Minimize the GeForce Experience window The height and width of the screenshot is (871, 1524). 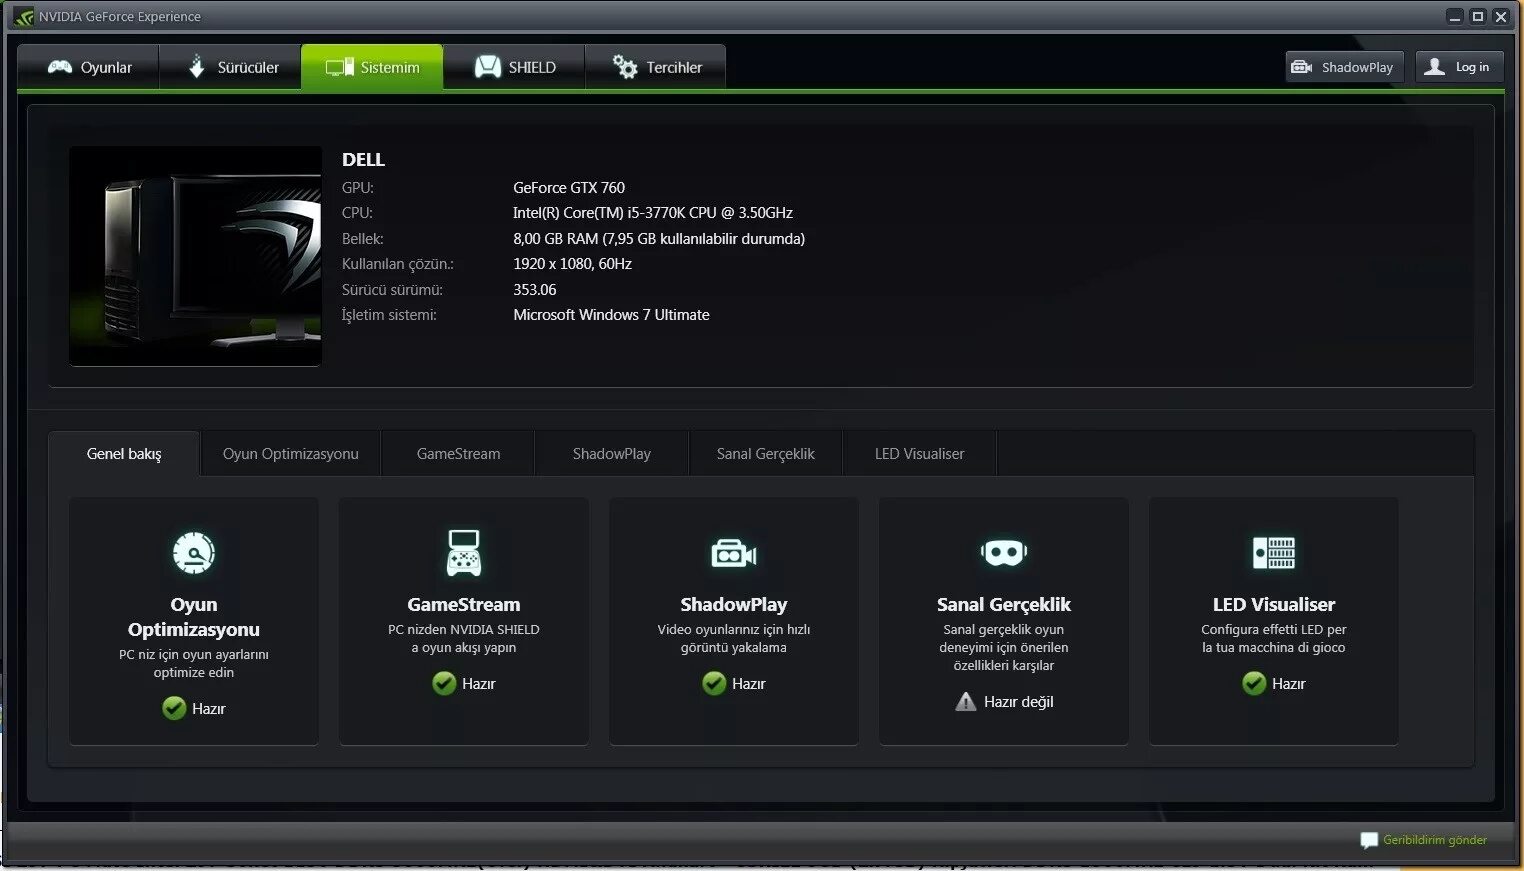[x=1455, y=17]
